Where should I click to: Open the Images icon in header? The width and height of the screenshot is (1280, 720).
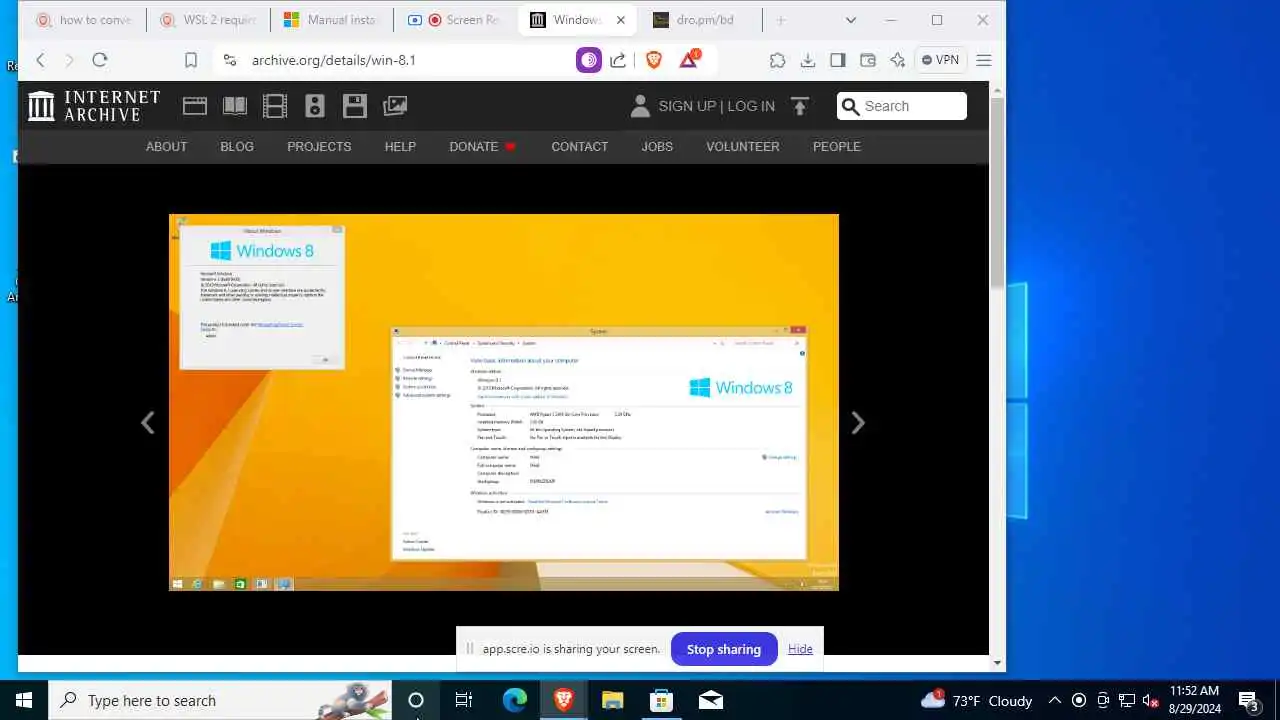395,105
